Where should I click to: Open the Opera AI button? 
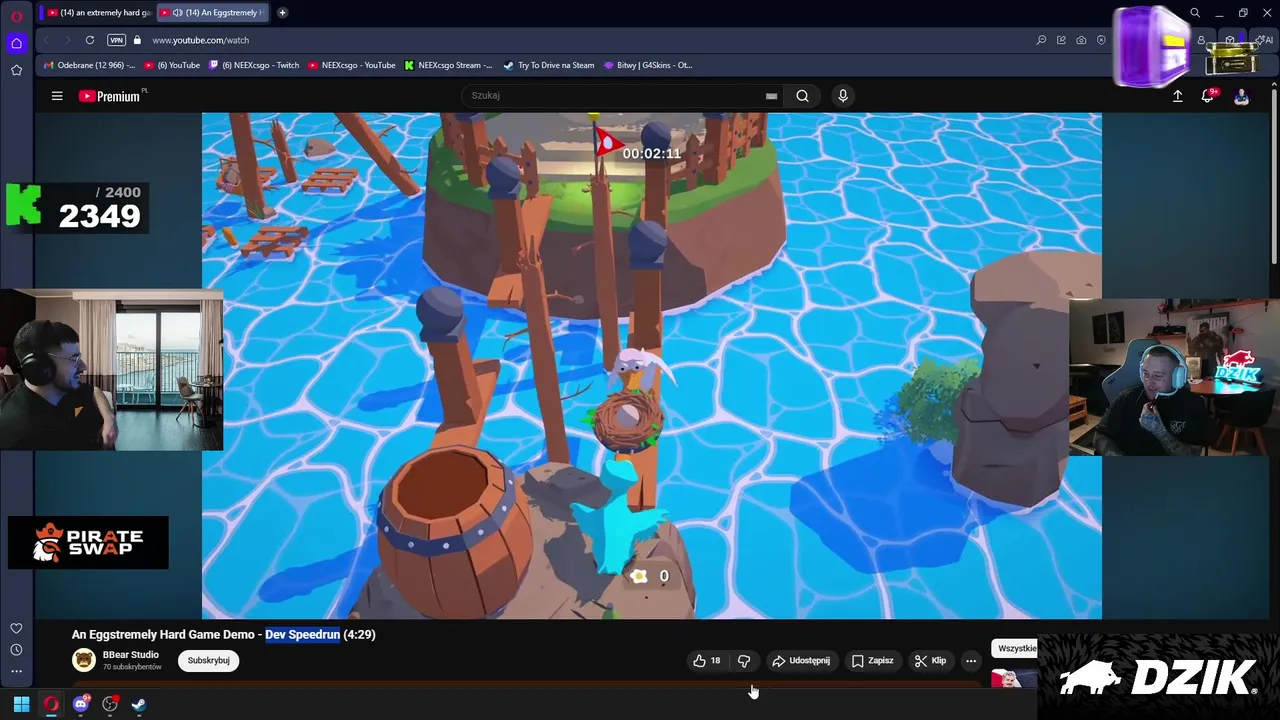tap(1265, 40)
